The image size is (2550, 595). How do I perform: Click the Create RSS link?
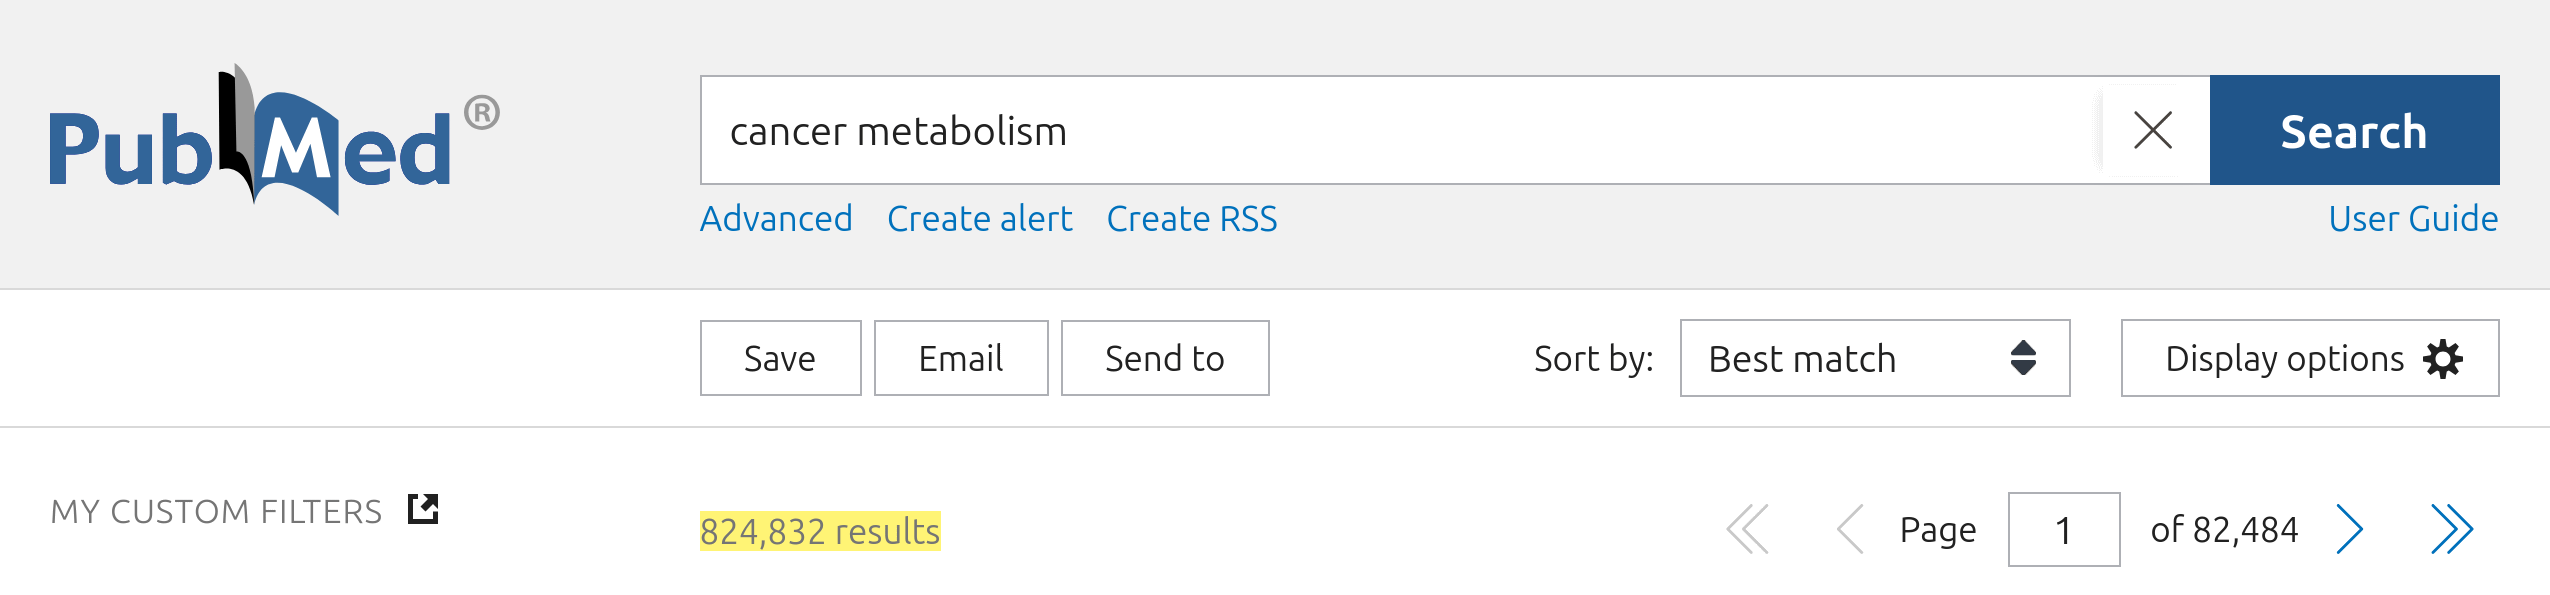pyautogui.click(x=1192, y=218)
